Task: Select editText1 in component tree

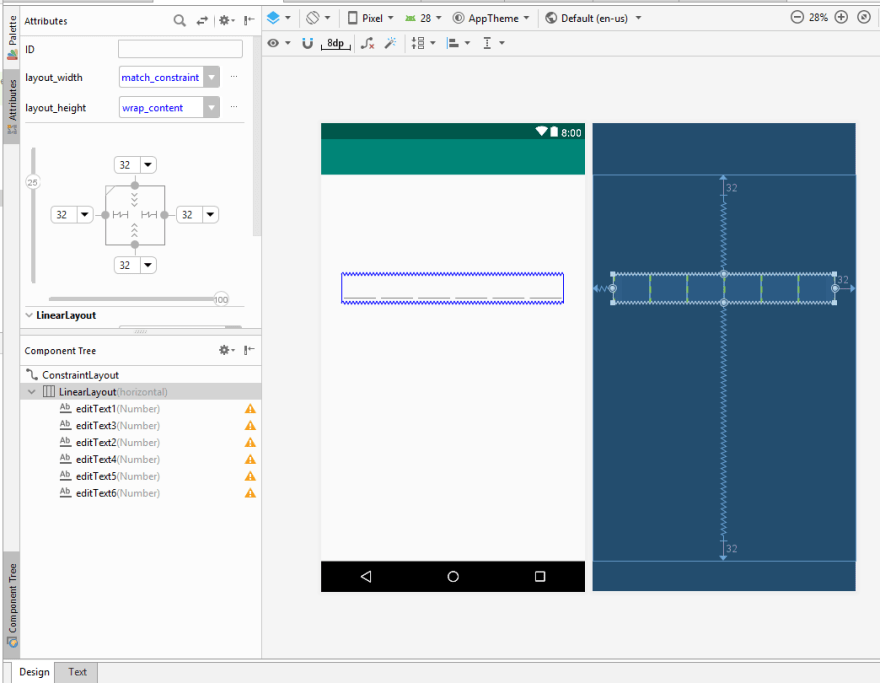Action: coord(109,409)
